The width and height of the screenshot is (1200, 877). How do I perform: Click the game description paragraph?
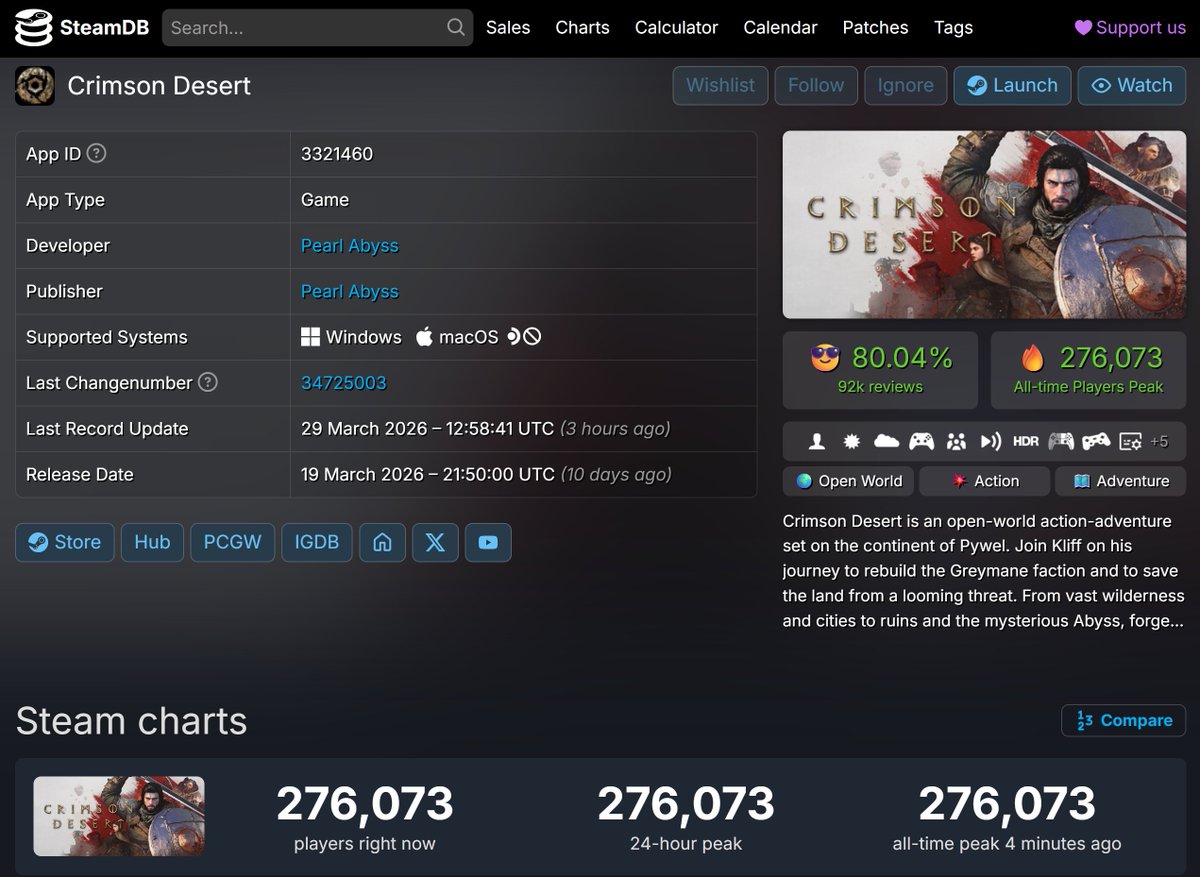click(984, 571)
